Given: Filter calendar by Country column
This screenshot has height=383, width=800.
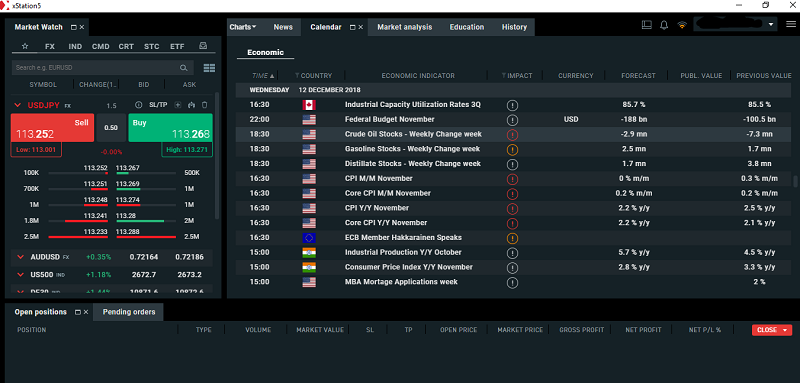Looking at the screenshot, I should point(297,75).
